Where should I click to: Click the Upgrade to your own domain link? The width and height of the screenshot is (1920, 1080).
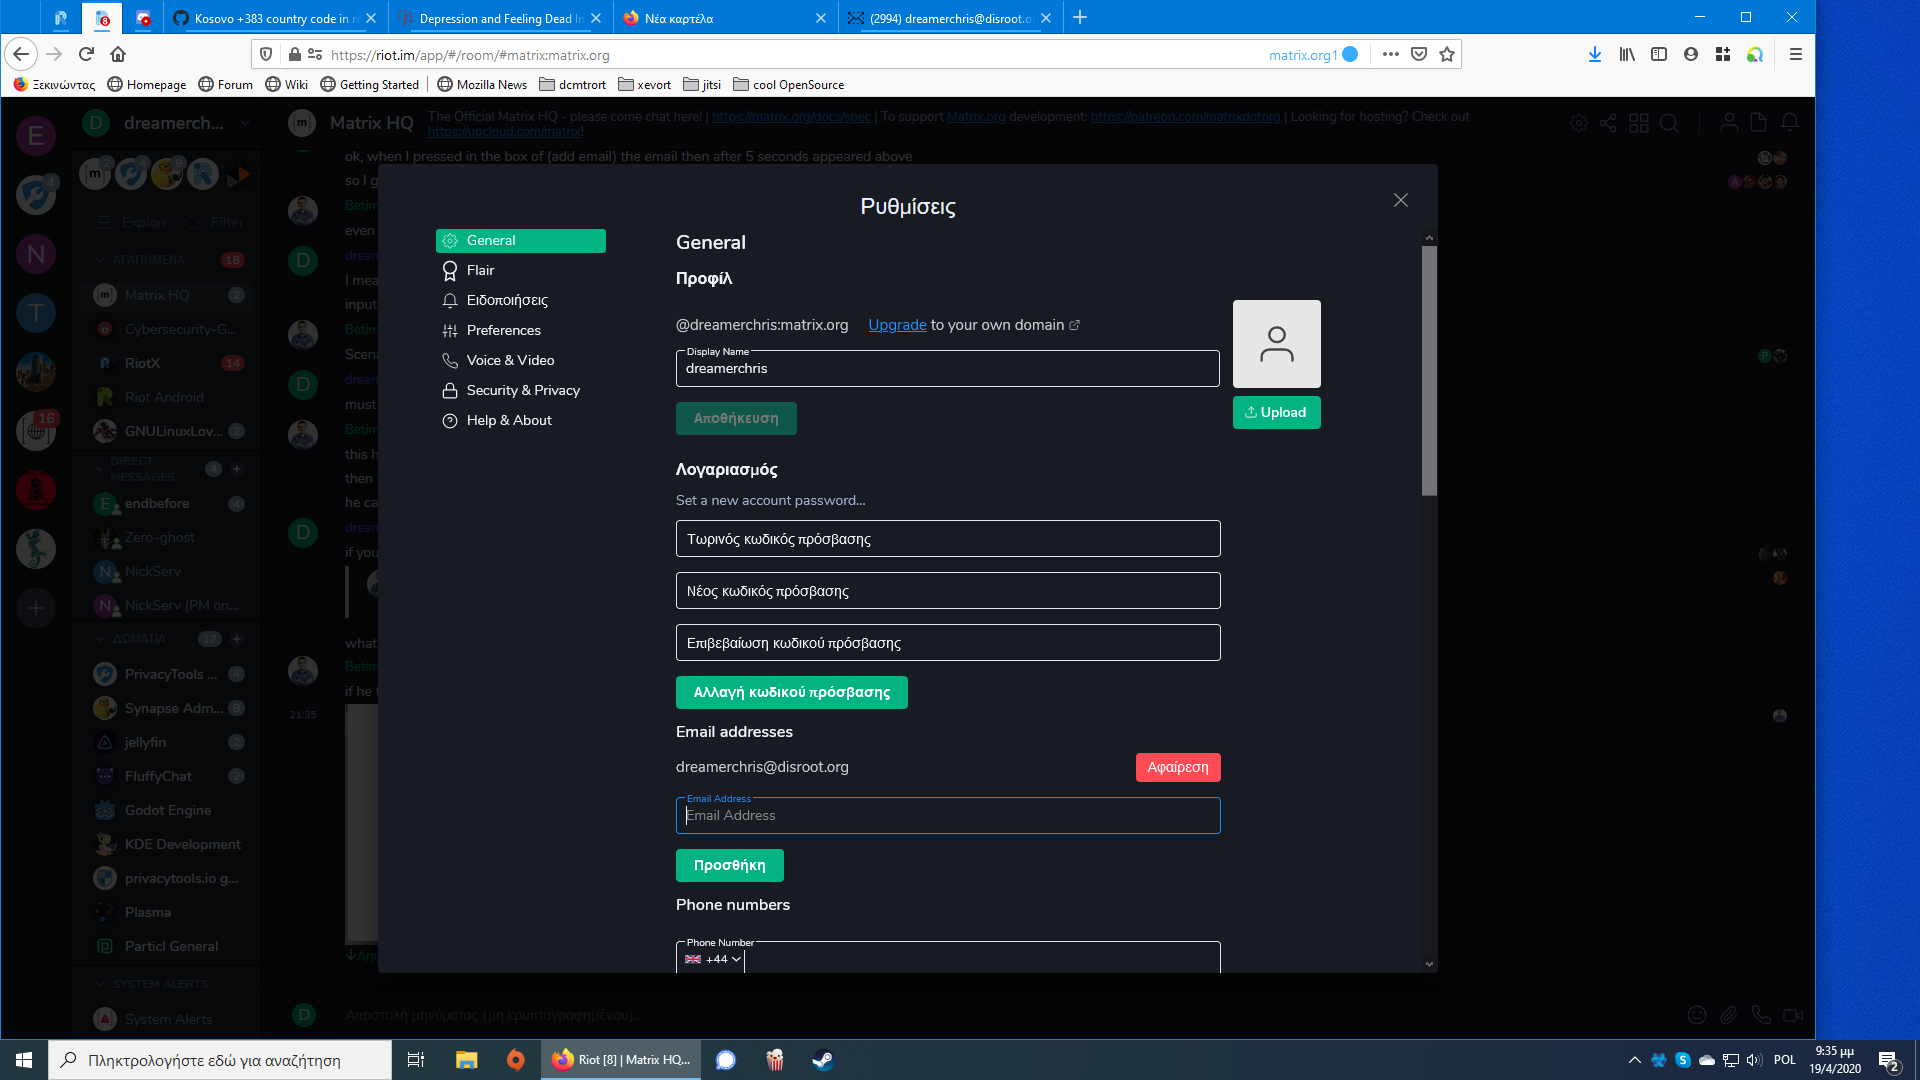point(896,324)
